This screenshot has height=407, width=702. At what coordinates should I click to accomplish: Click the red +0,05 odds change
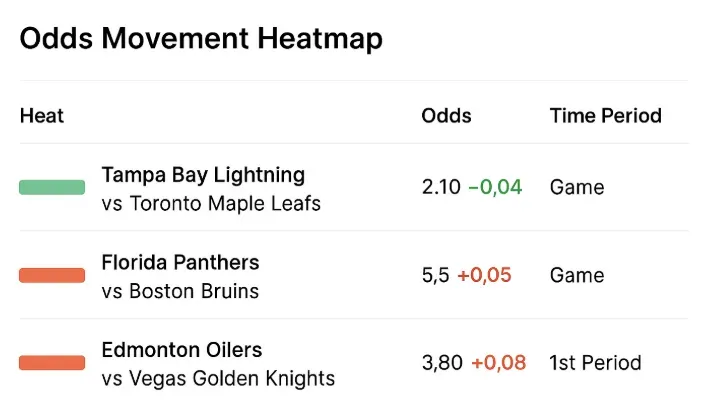pyautogui.click(x=484, y=275)
